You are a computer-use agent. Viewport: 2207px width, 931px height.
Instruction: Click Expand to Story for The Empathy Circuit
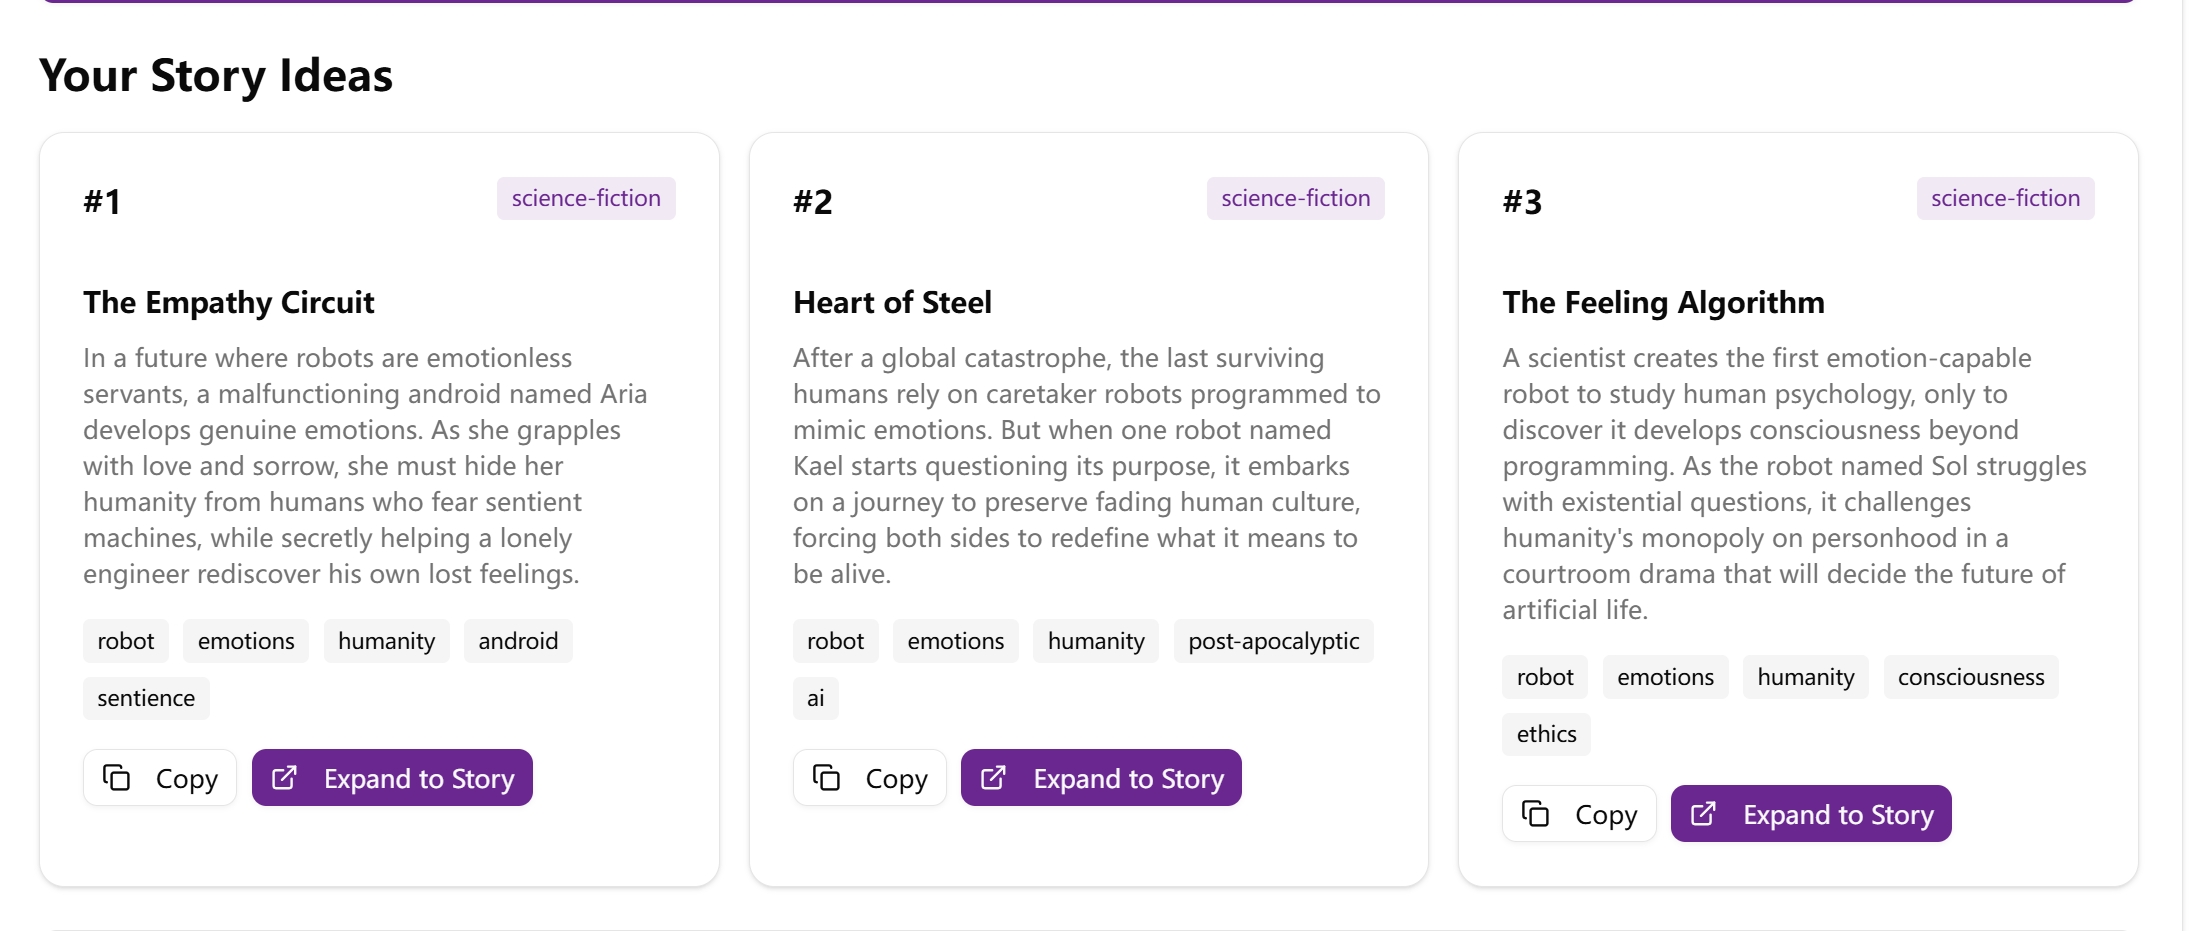click(x=391, y=777)
